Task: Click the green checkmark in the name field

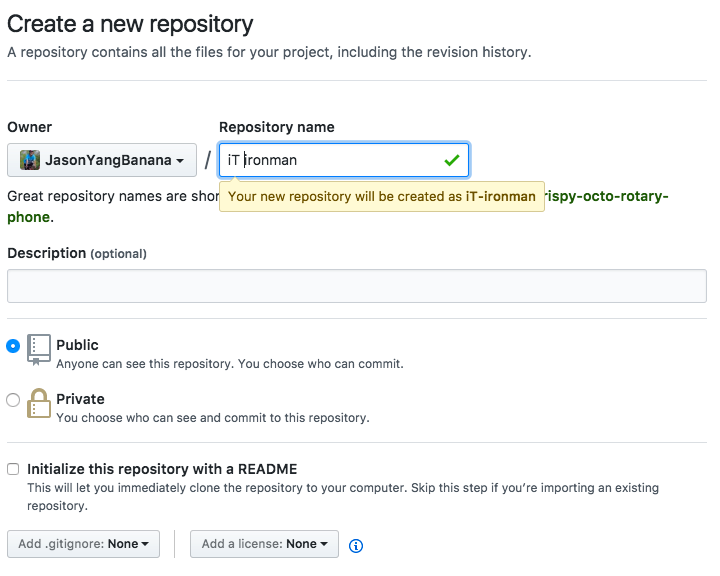Action: pos(451,160)
